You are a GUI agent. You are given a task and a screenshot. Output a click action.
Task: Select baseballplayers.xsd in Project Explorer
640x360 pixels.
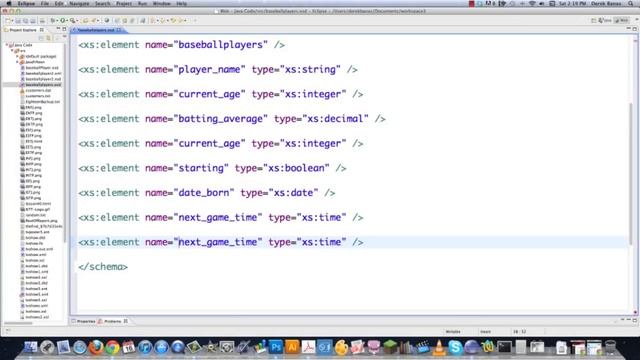pyautogui.click(x=43, y=85)
